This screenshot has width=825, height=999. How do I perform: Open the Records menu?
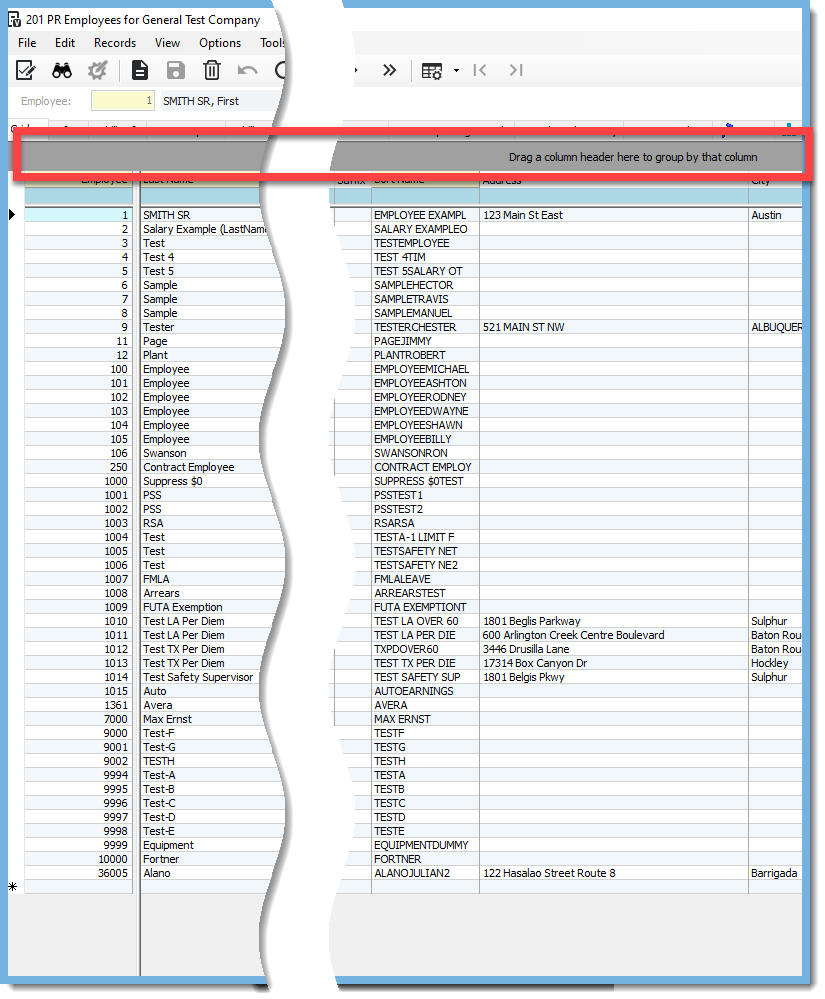[115, 43]
